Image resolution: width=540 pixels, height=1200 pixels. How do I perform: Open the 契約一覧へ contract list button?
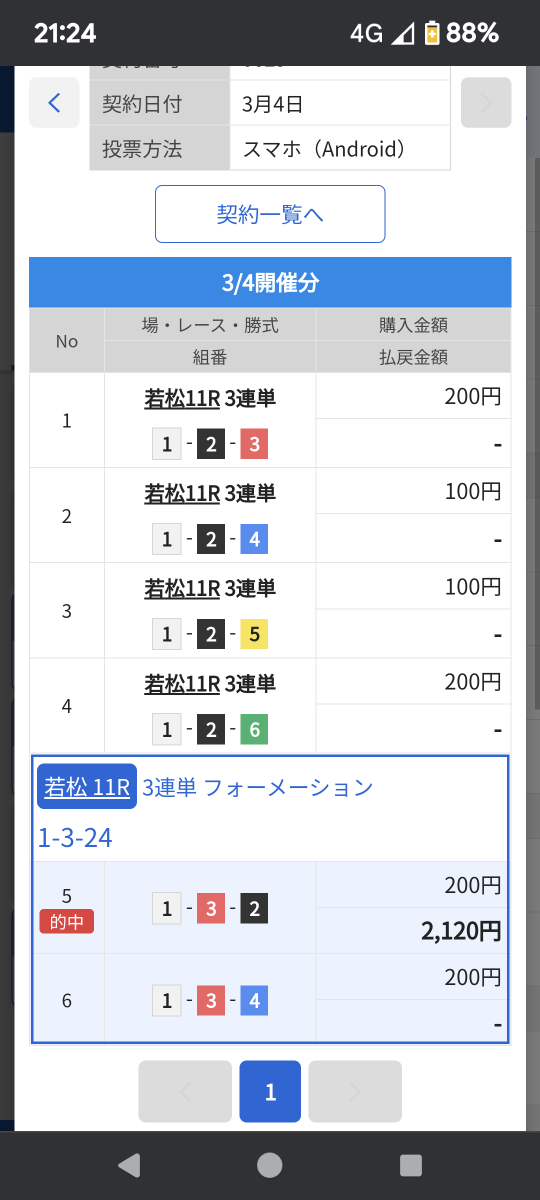coord(270,214)
